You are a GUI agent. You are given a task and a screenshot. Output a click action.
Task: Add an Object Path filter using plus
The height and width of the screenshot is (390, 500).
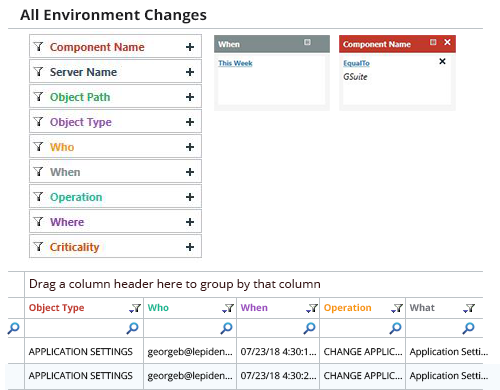coord(190,97)
